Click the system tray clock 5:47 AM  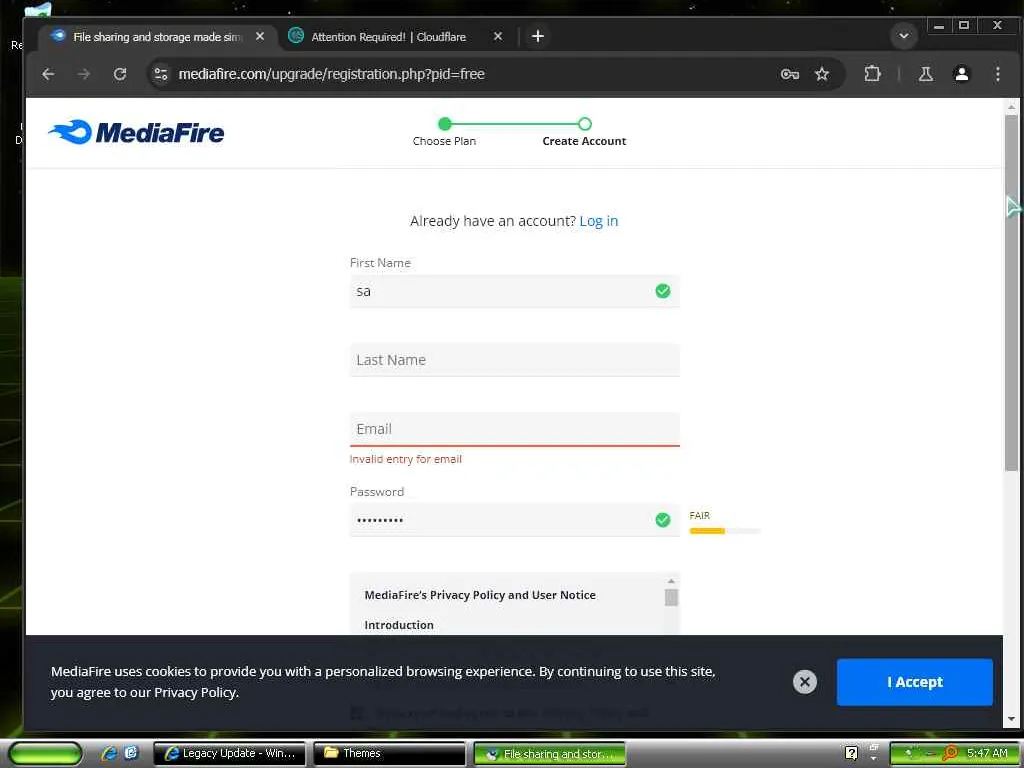pos(987,753)
